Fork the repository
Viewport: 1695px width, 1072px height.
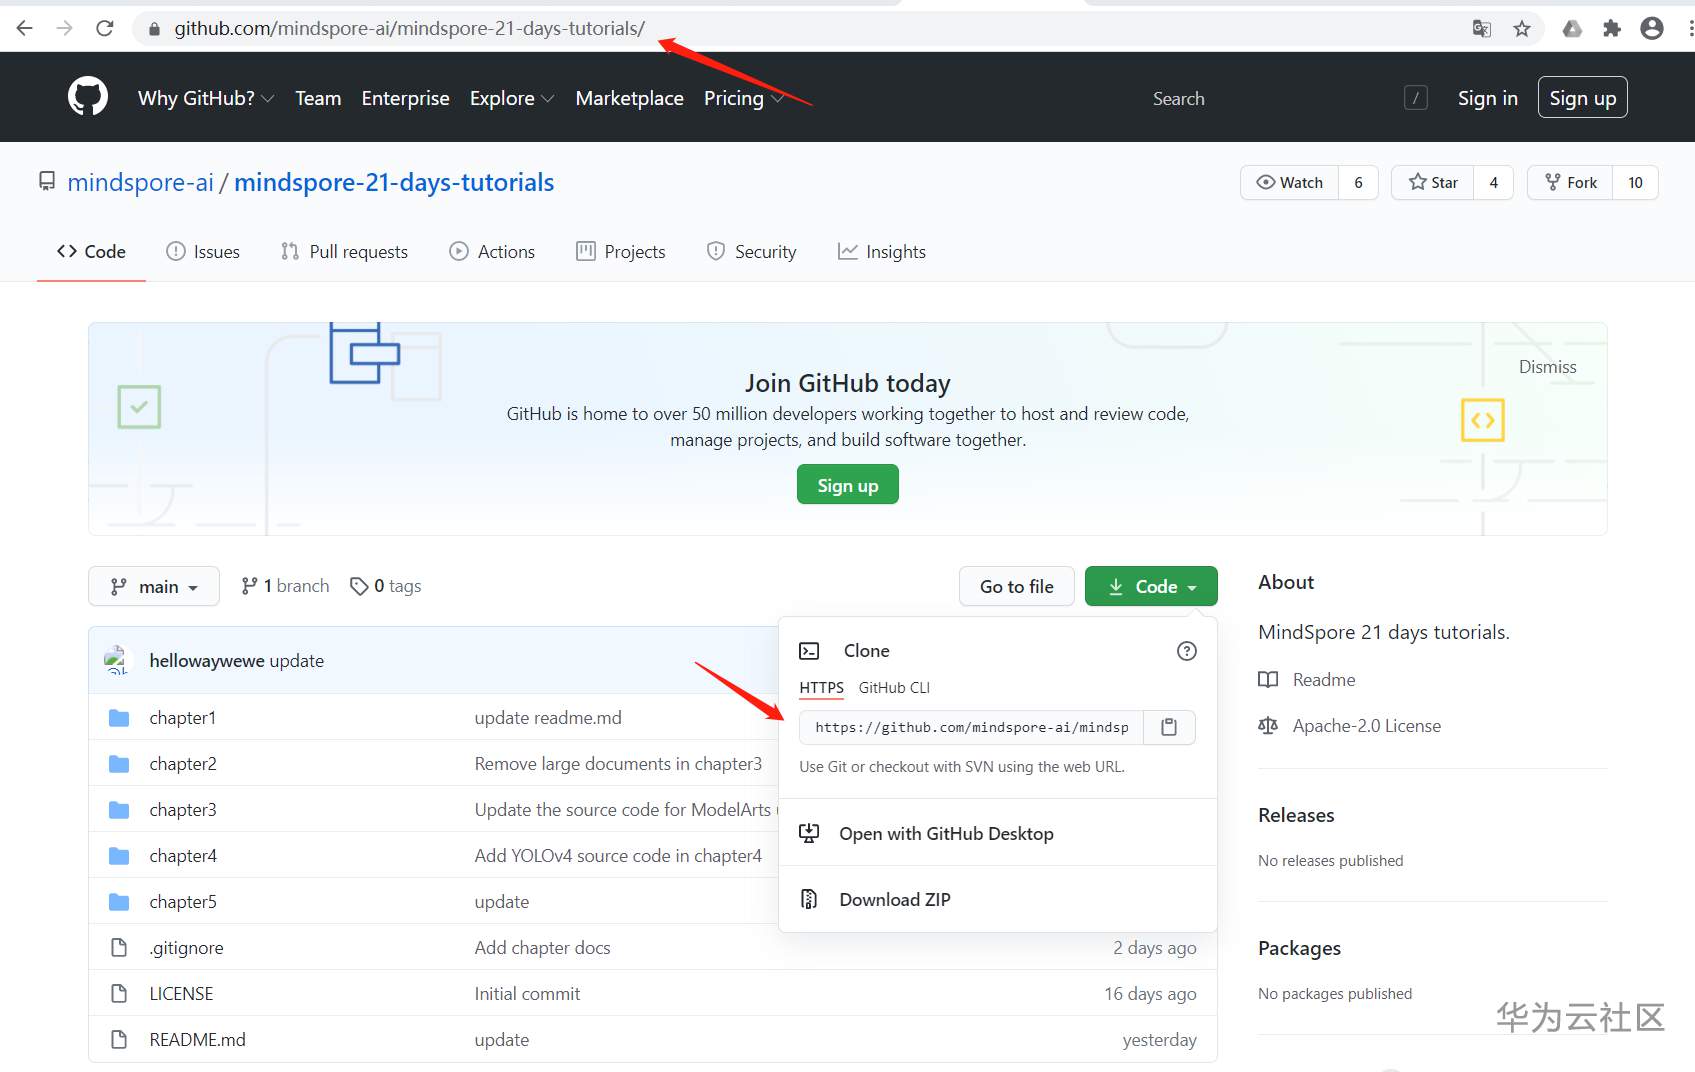coord(1571,183)
